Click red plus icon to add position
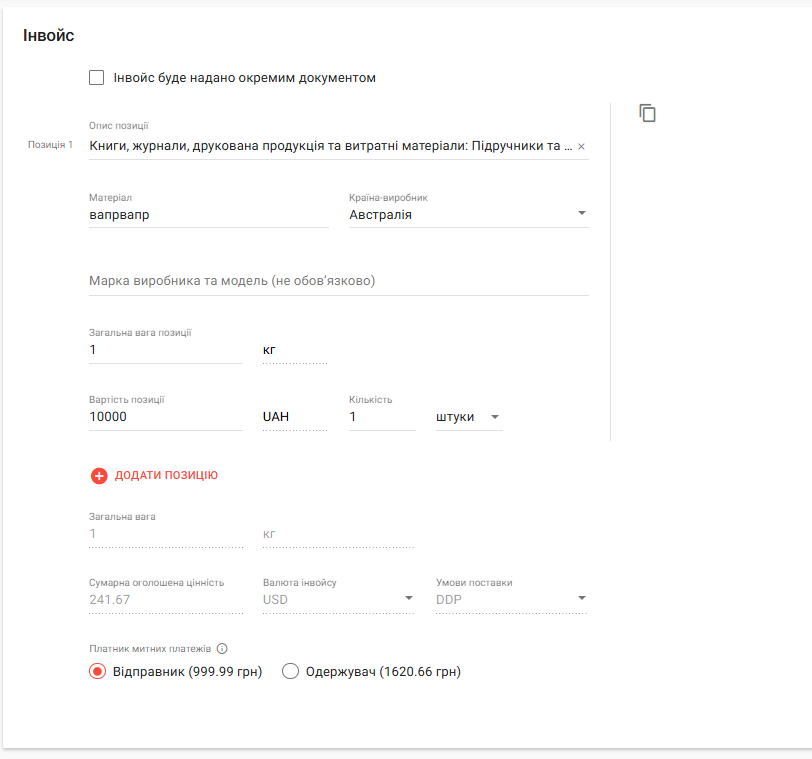 click(99, 475)
